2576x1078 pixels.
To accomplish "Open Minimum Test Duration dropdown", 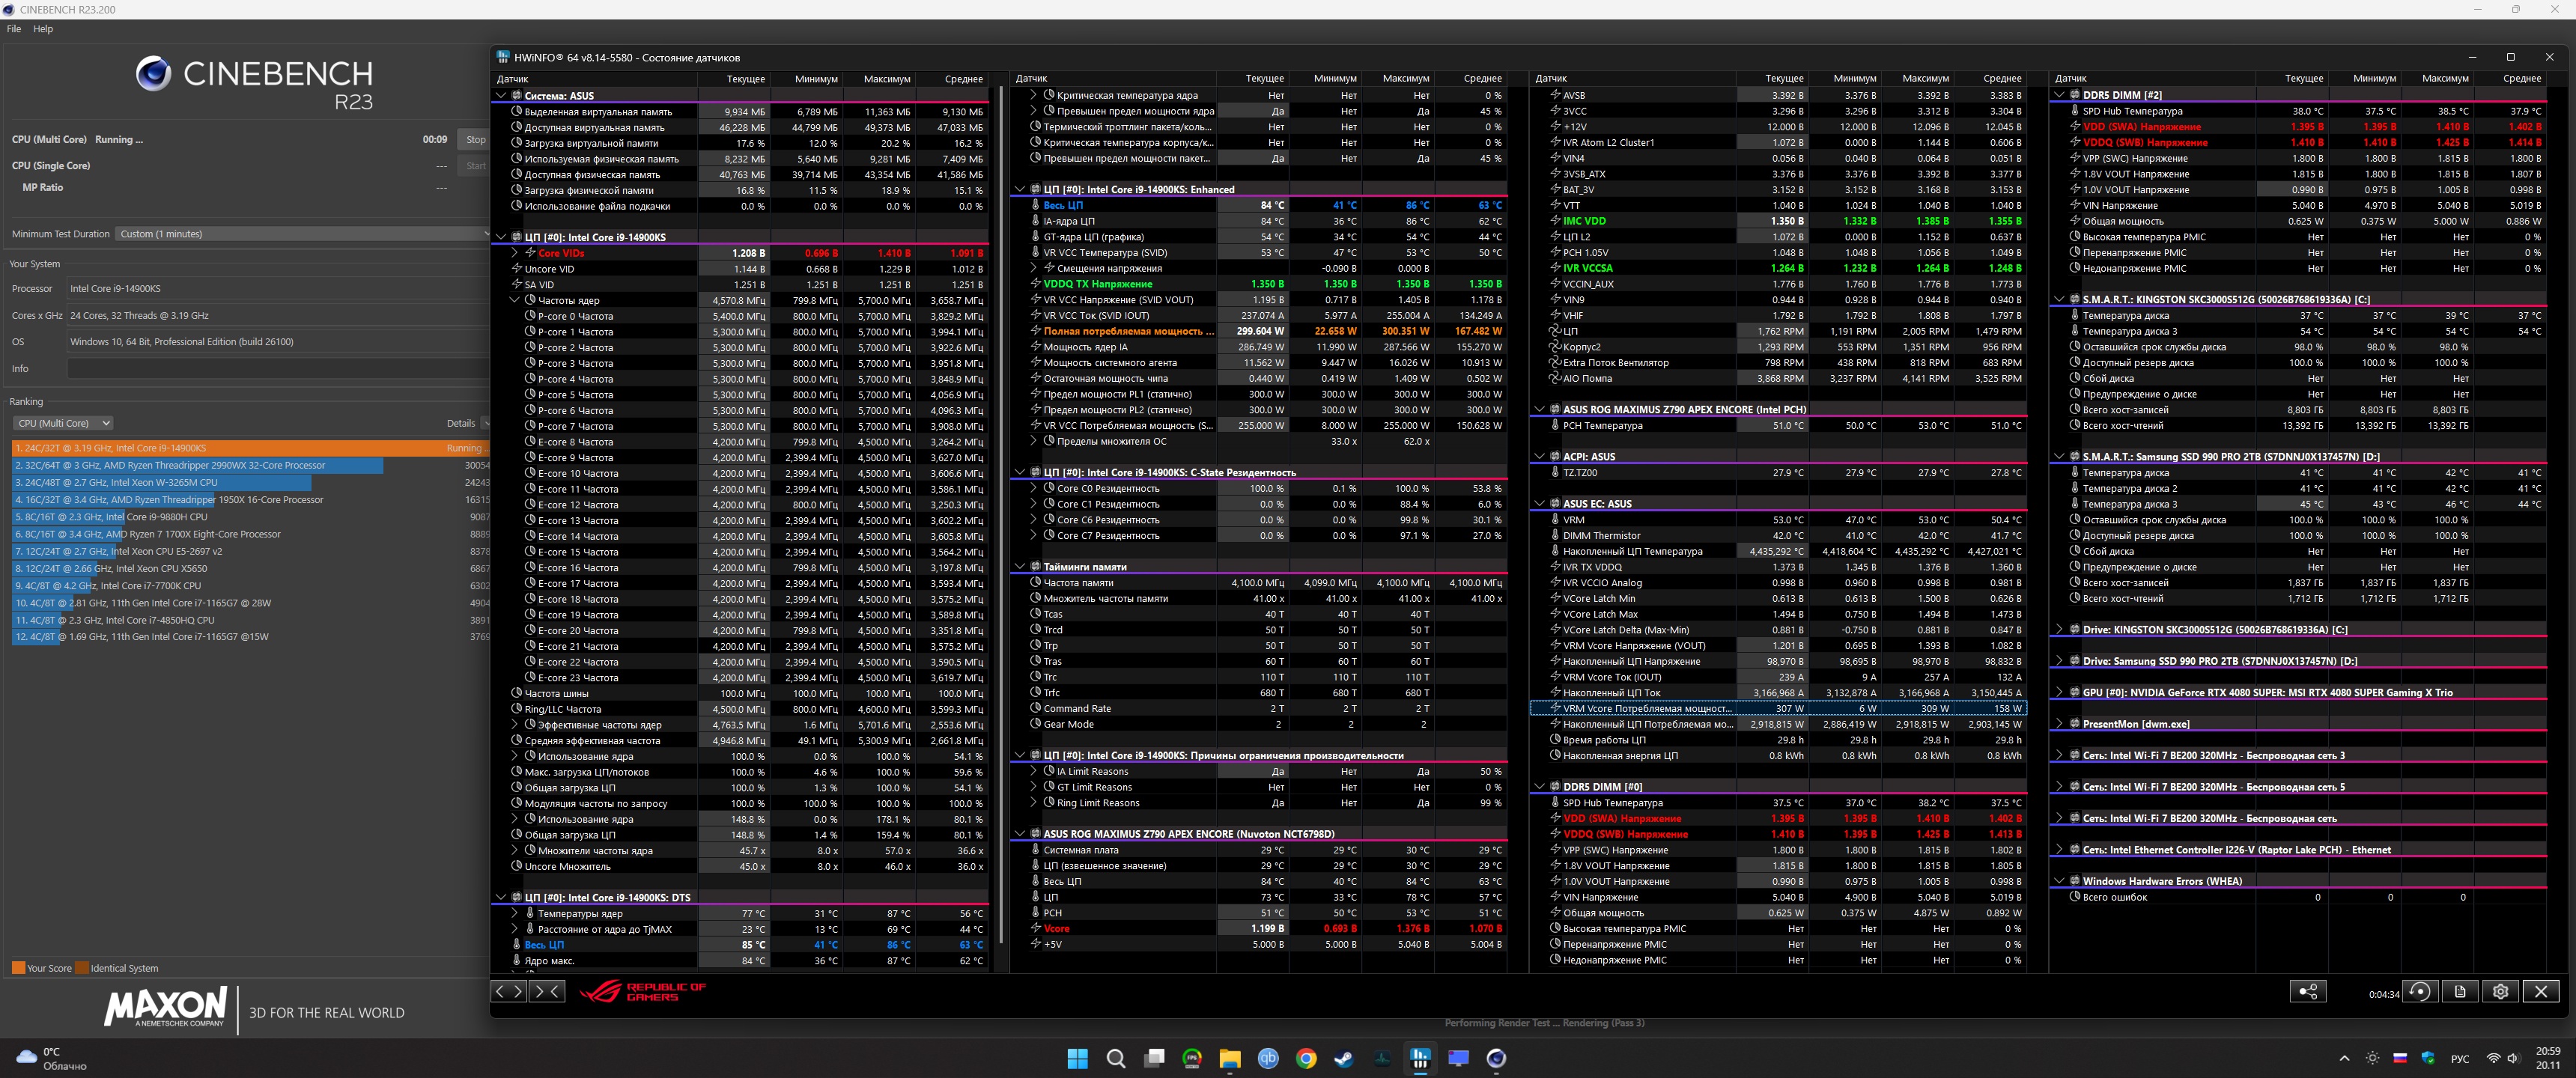I will click(x=300, y=234).
